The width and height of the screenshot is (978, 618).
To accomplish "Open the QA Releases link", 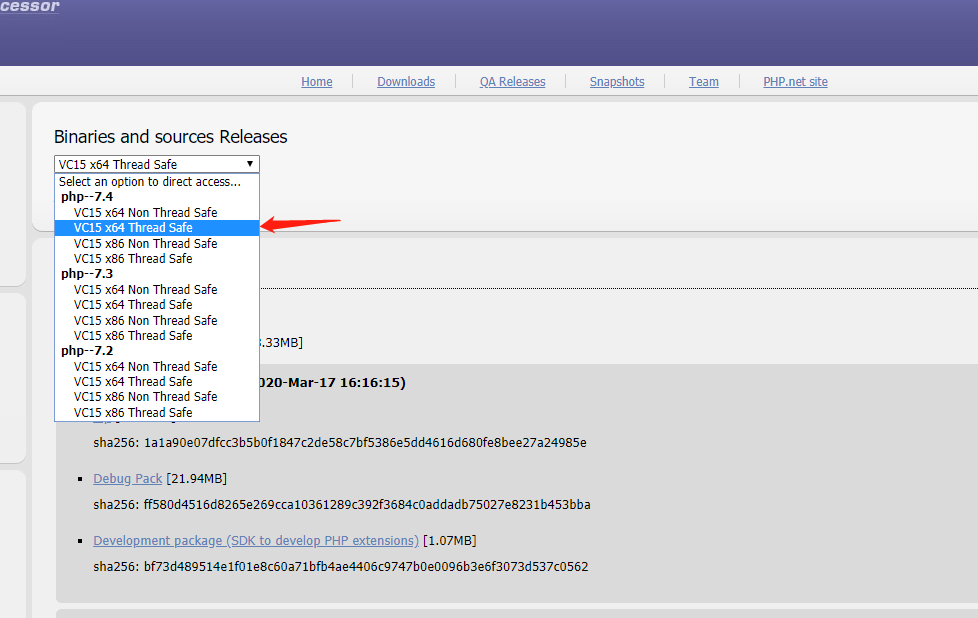I will (512, 82).
